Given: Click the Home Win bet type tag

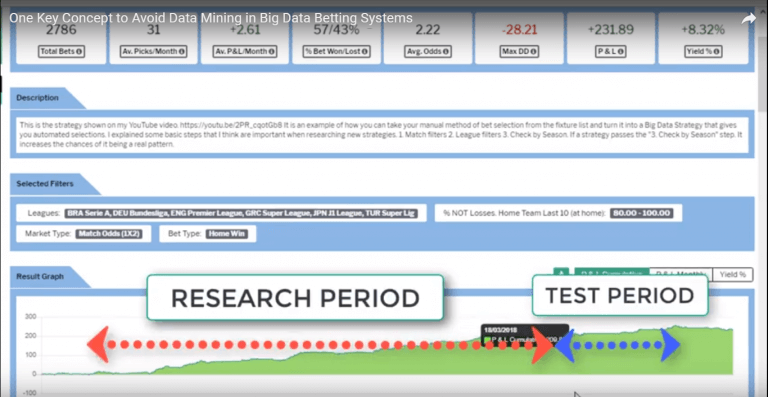Looking at the screenshot, I should click(x=227, y=234).
